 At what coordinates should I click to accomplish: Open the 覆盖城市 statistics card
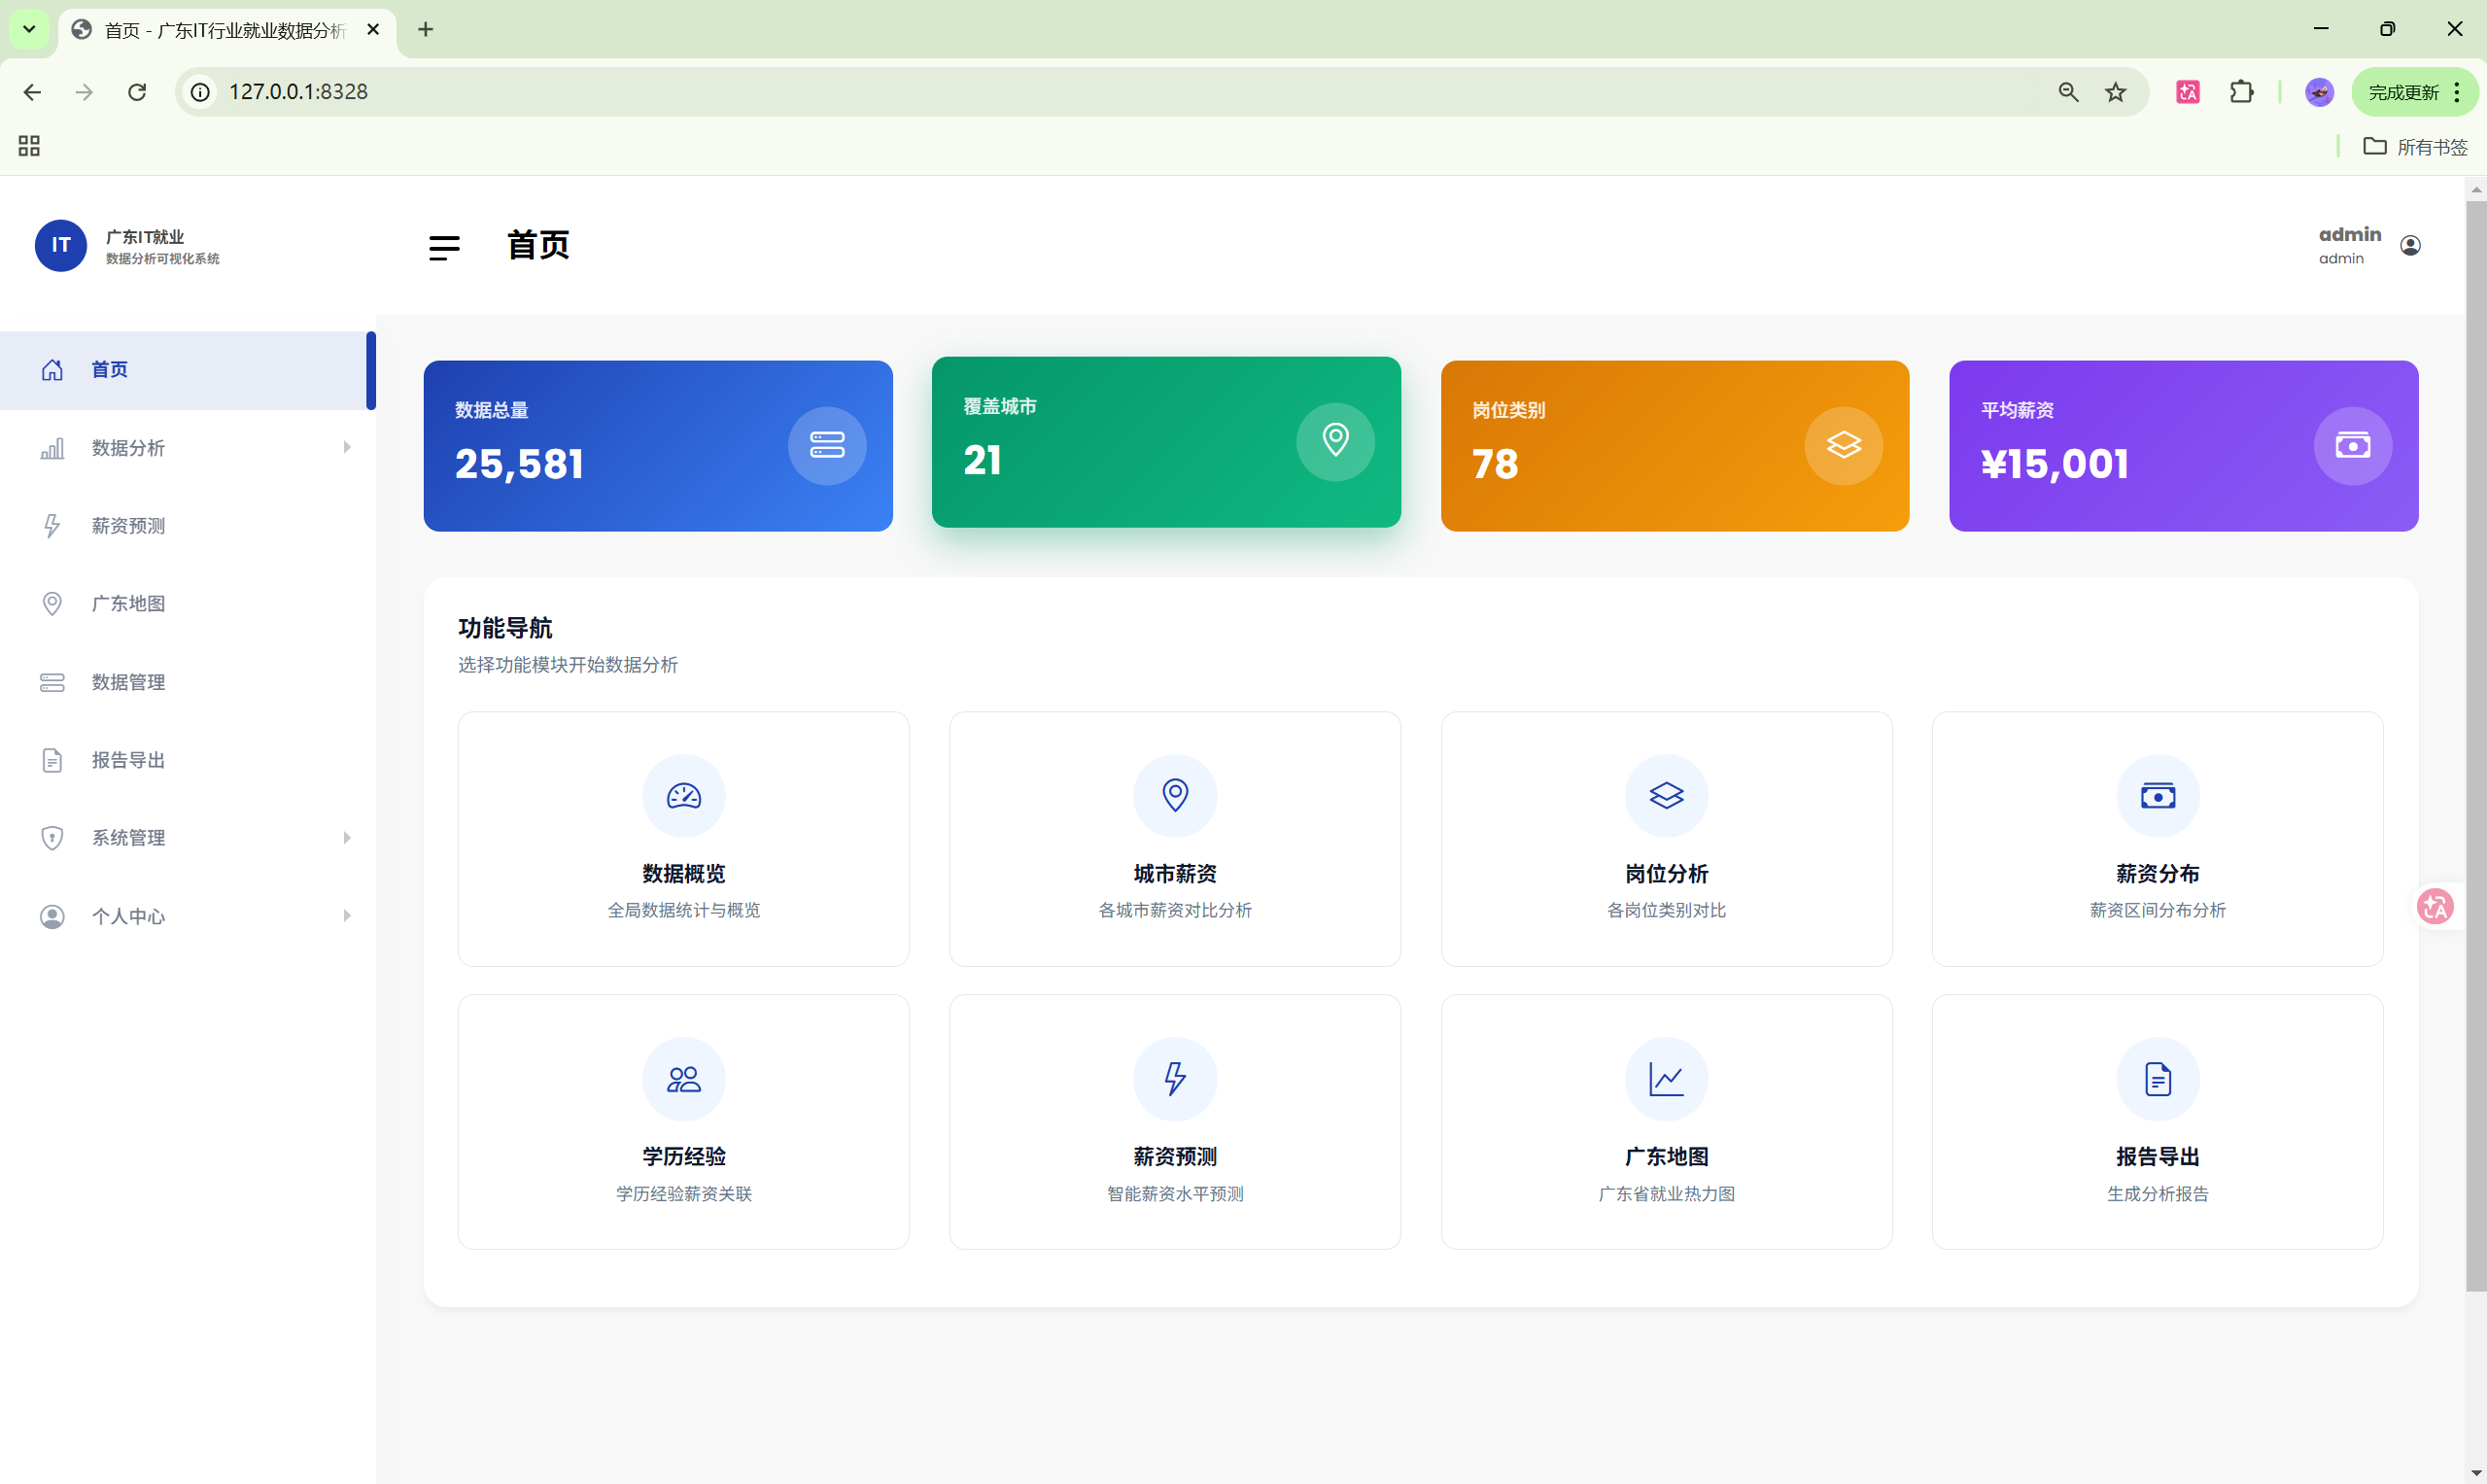click(1165, 442)
